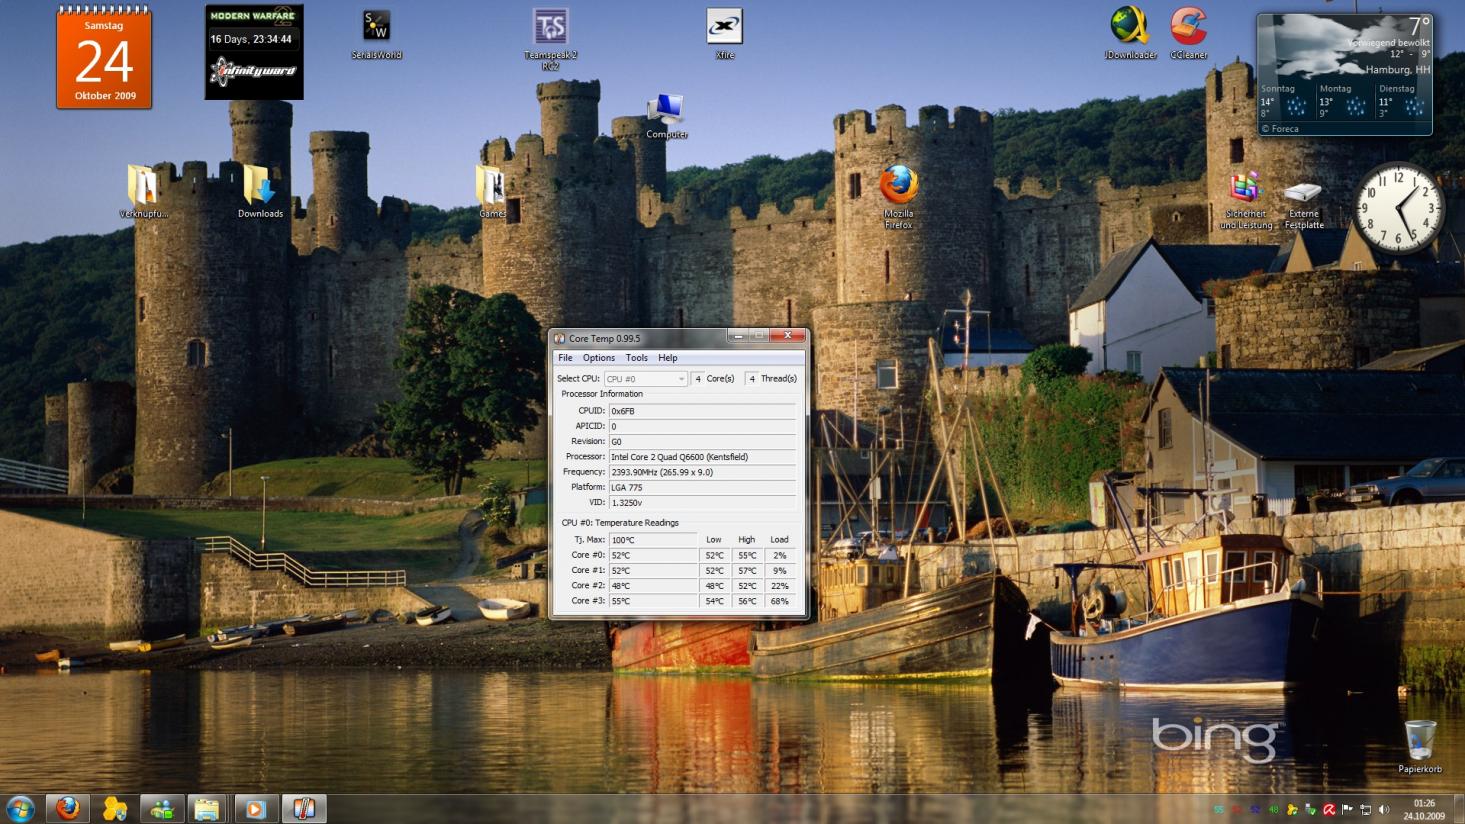This screenshot has height=824, width=1465.
Task: Launch Teamspeak 2 RC2 from desktop
Action: [550, 39]
